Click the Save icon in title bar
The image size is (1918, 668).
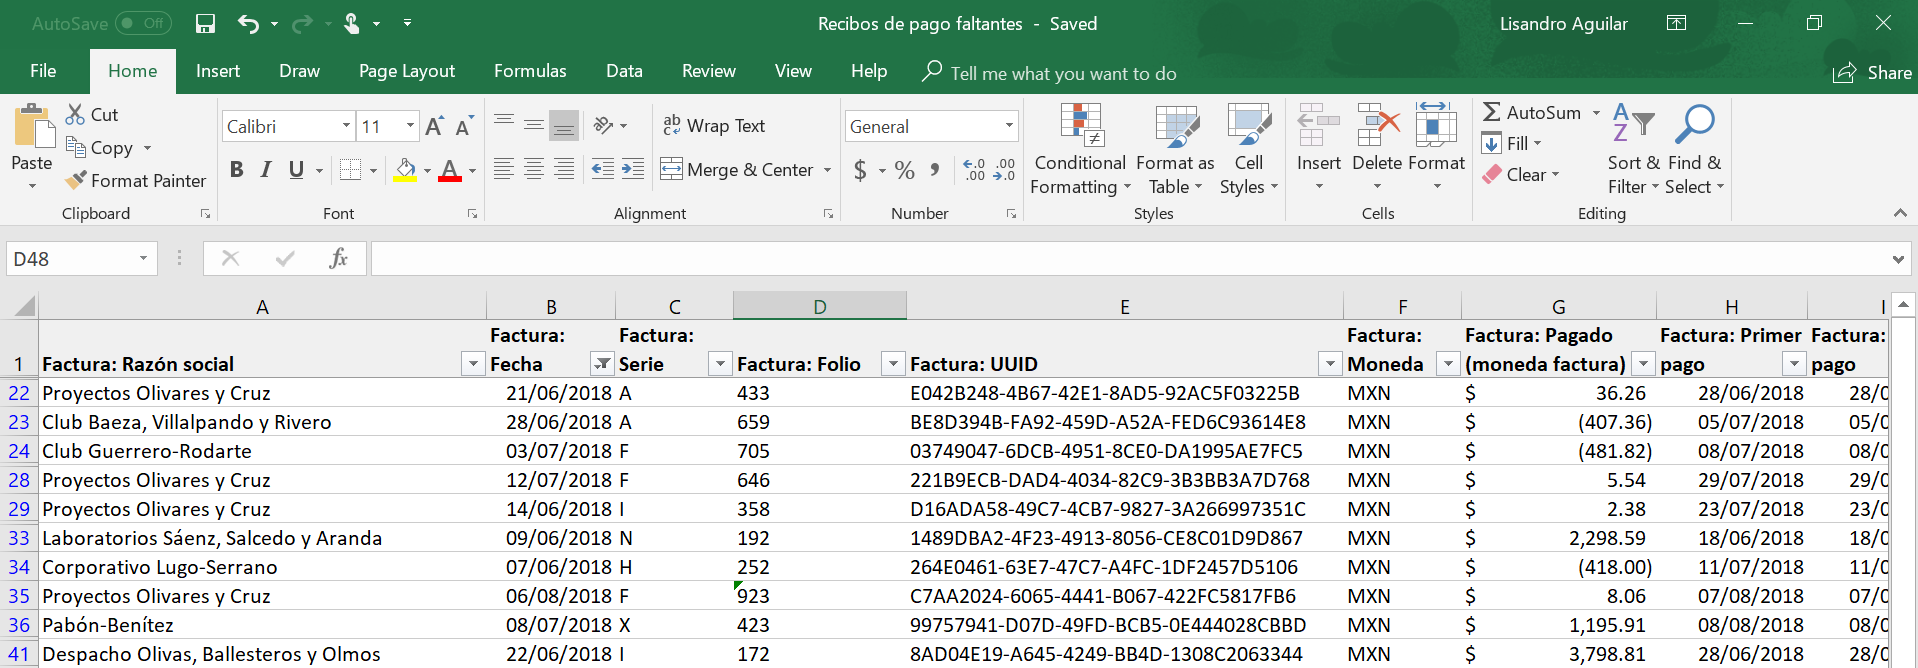205,24
